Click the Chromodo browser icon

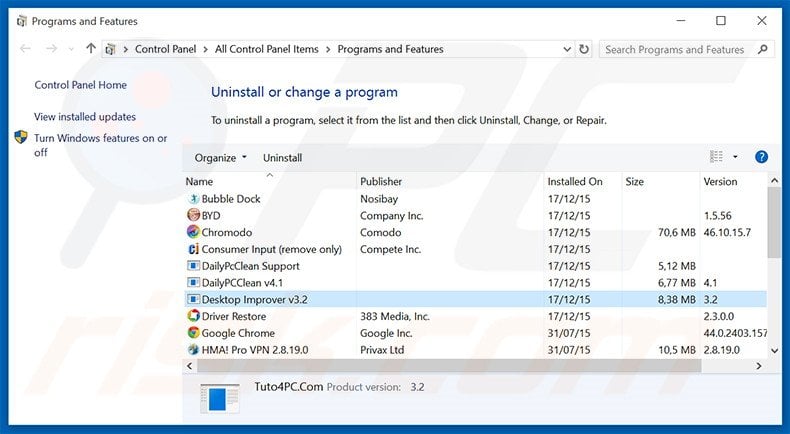193,232
